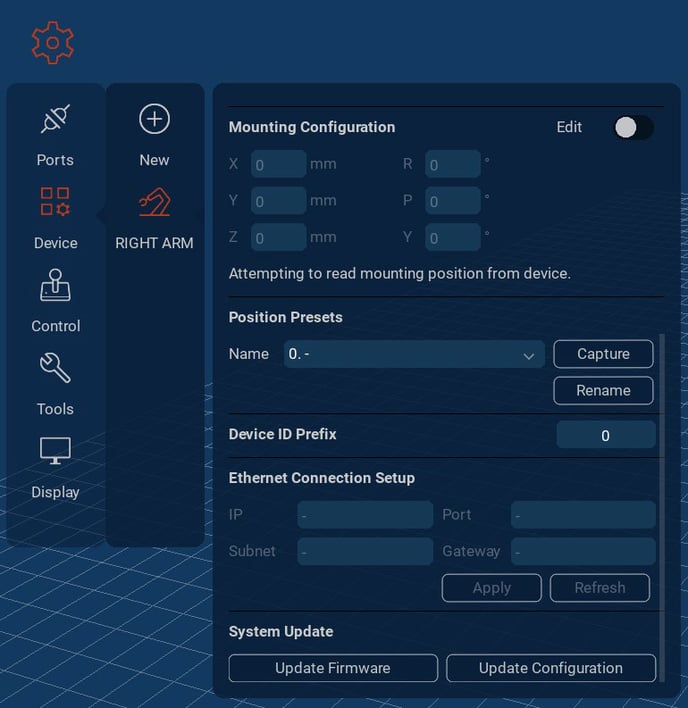The image size is (688, 708).
Task: Click Update Firmware button
Action: coord(333,668)
